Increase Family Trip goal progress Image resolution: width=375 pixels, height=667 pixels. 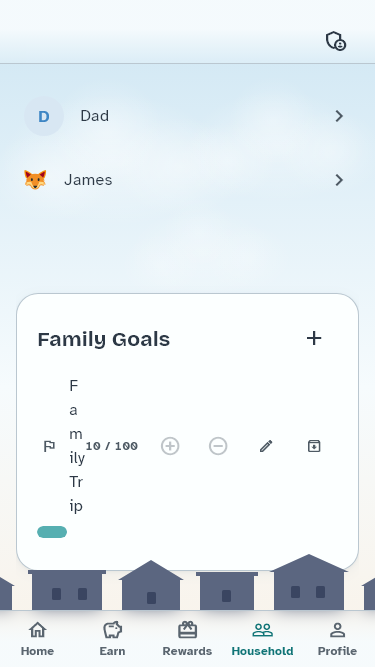(x=170, y=446)
